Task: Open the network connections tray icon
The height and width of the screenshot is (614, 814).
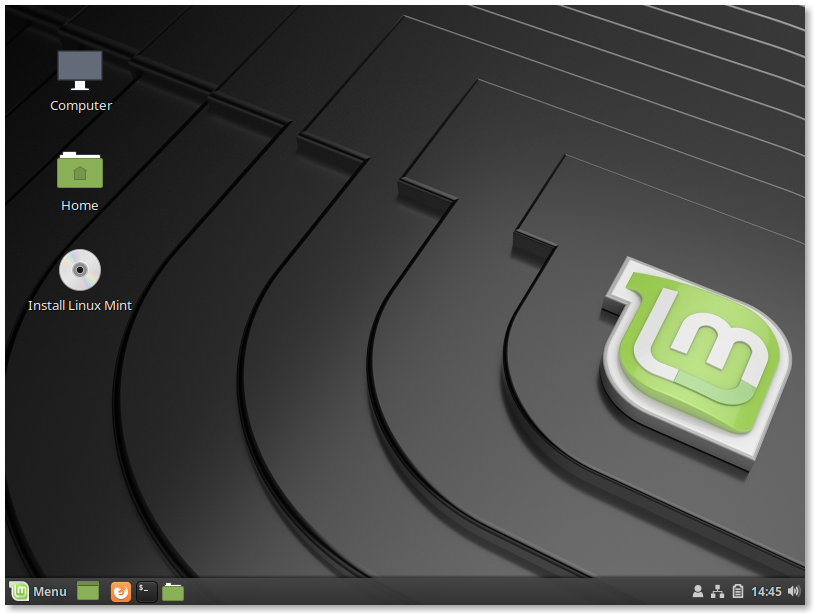Action: pyautogui.click(x=717, y=591)
